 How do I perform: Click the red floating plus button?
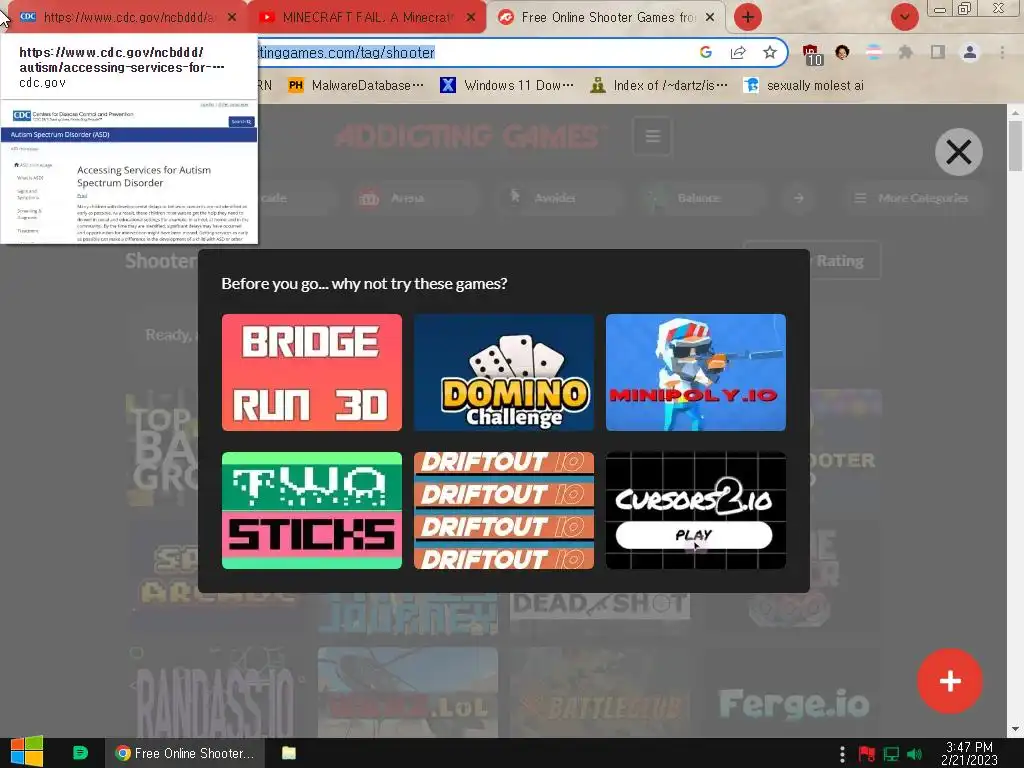(x=950, y=681)
